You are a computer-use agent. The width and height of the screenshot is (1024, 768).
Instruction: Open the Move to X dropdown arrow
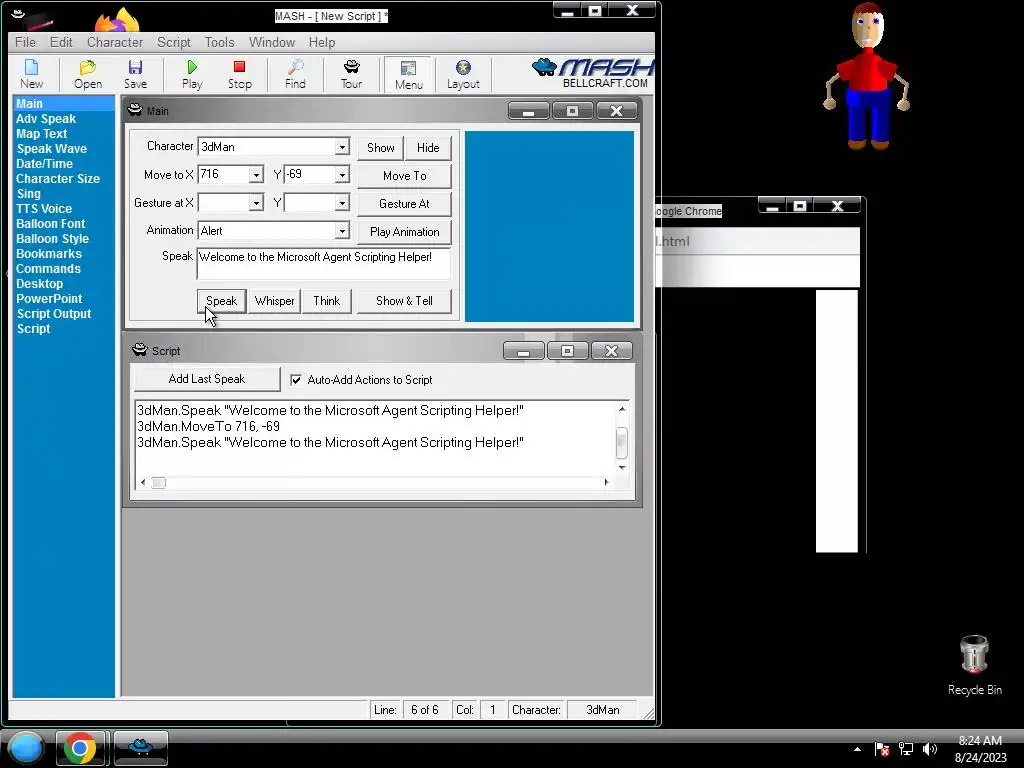click(x=256, y=175)
